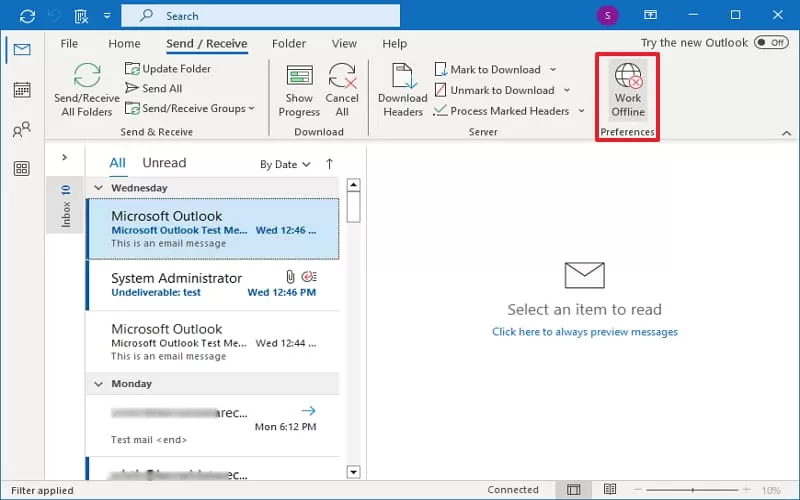This screenshot has width=800, height=500.
Task: Click Send/Receive All Folders ribbon button
Action: pyautogui.click(x=87, y=90)
